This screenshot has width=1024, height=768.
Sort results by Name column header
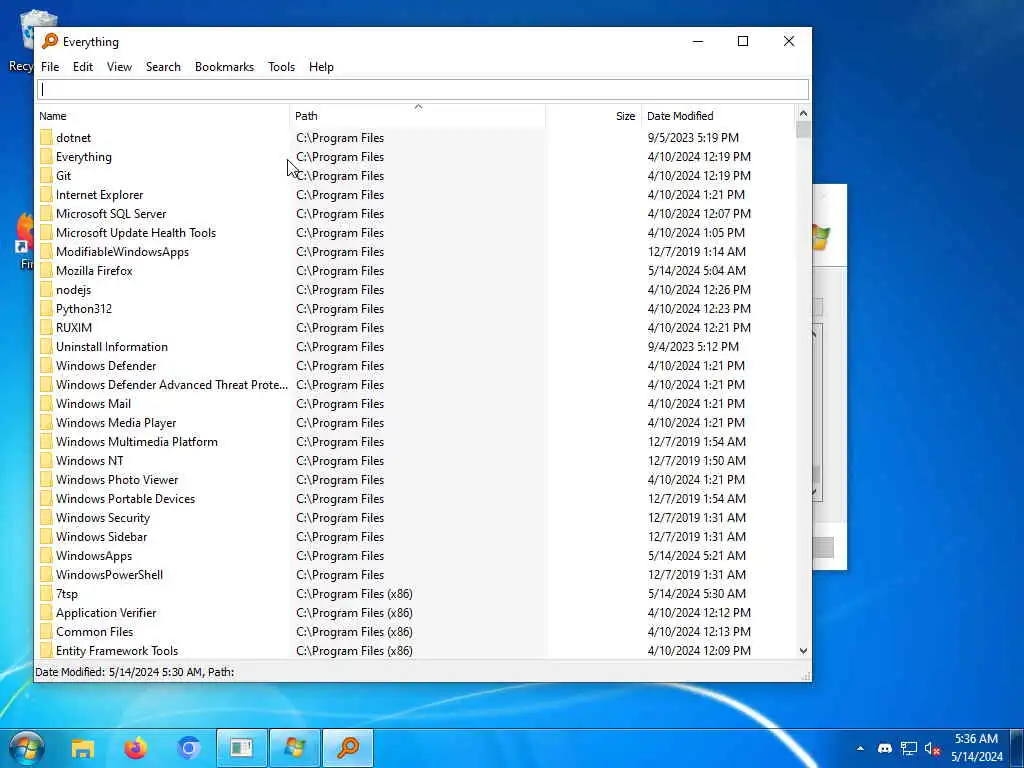click(x=162, y=116)
